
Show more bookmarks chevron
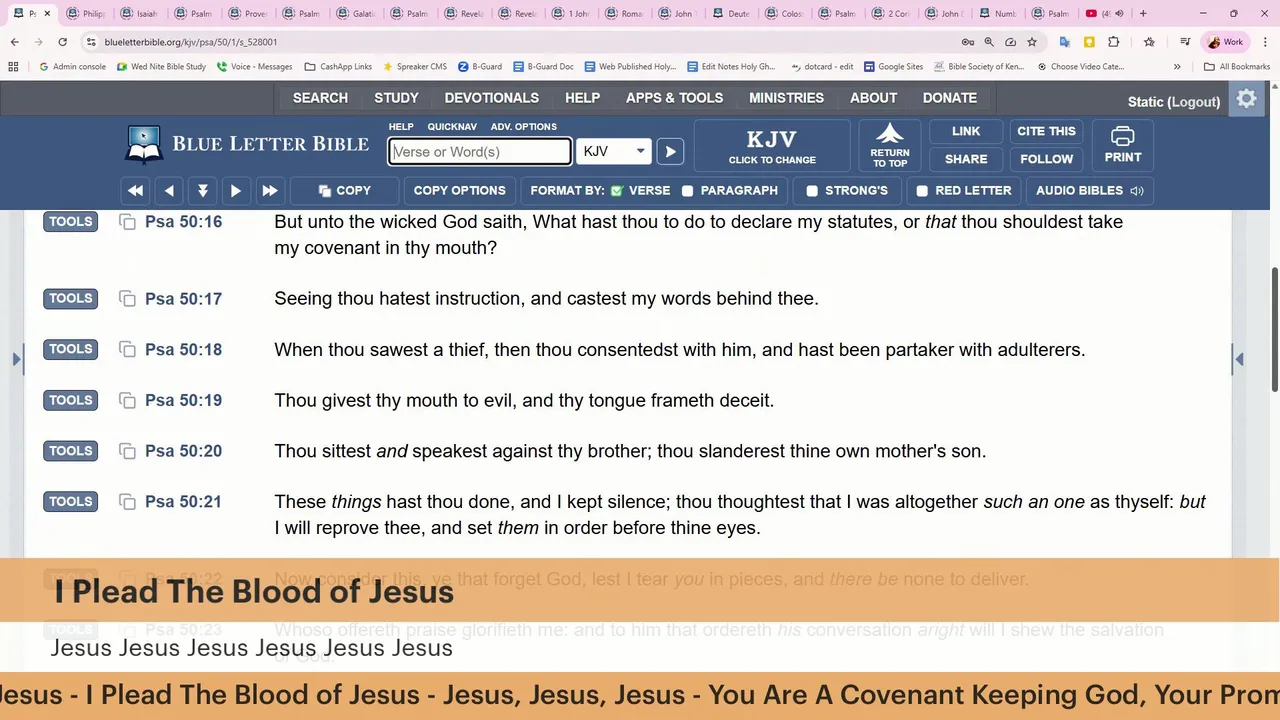tap(1177, 67)
